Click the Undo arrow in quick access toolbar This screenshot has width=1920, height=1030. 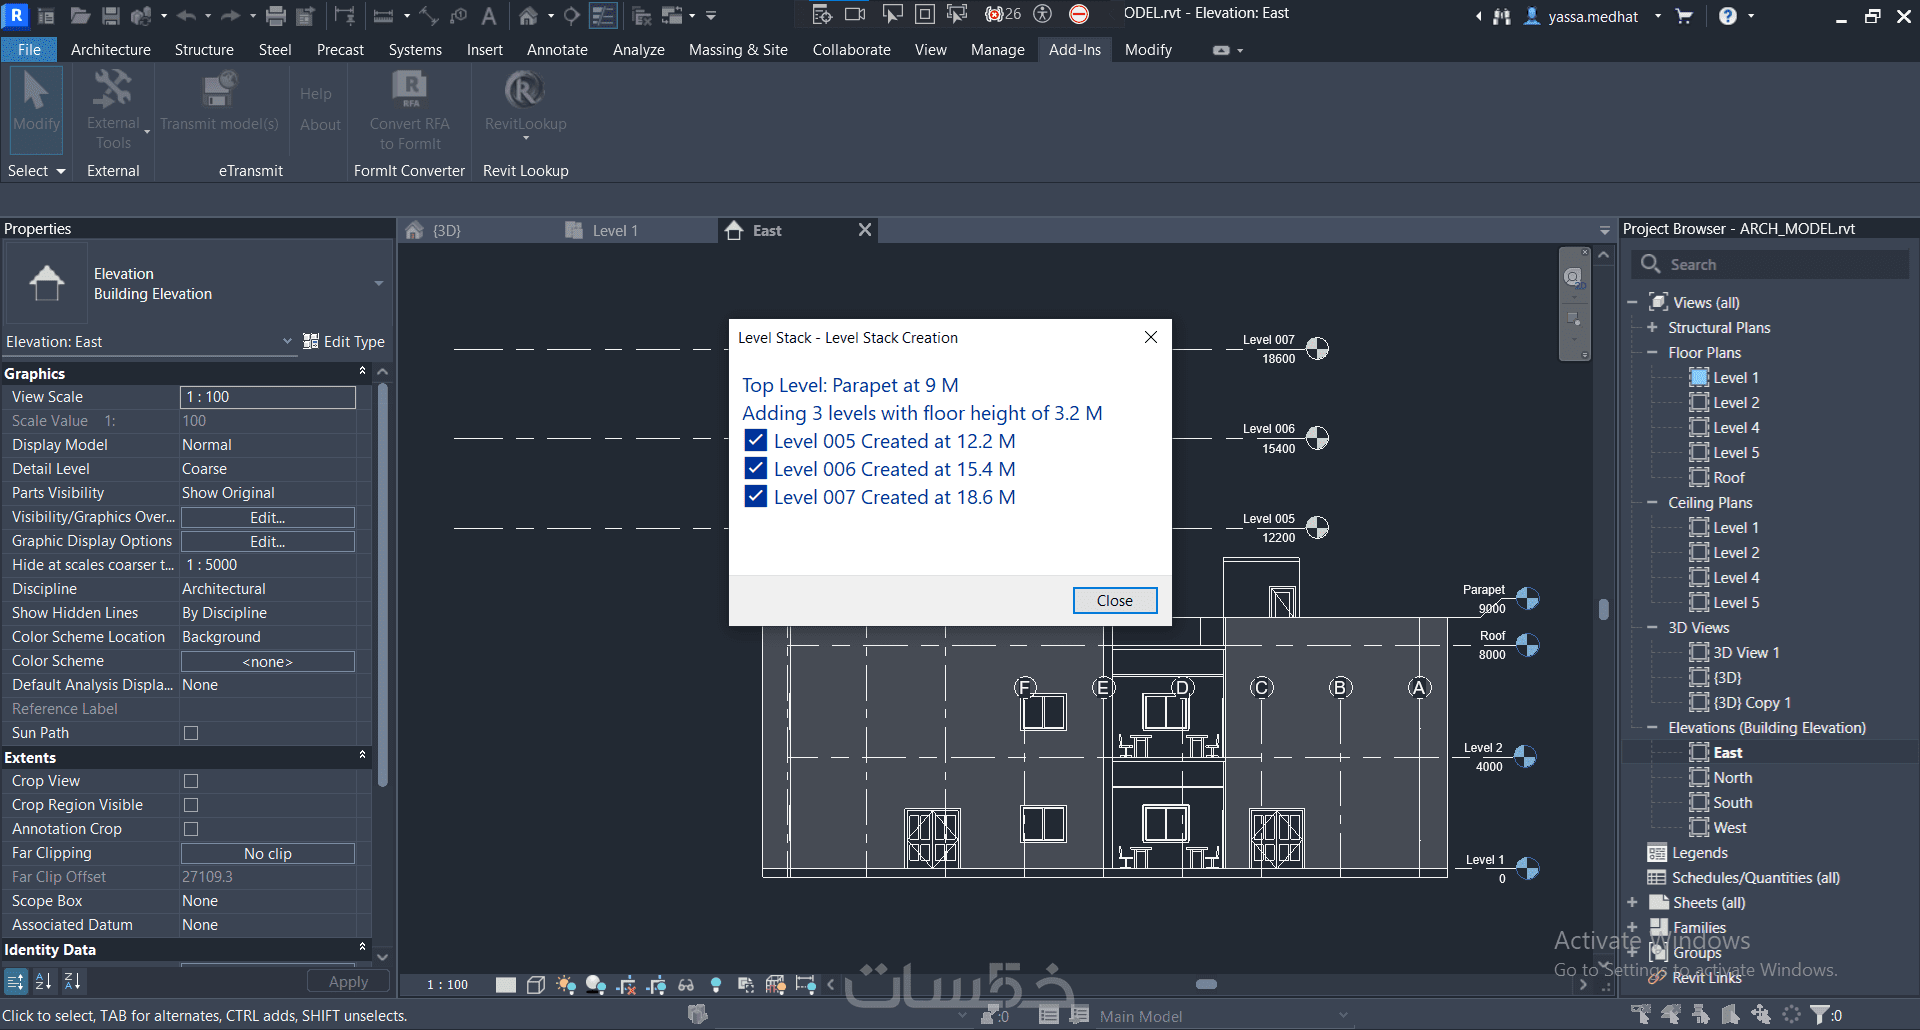point(186,15)
